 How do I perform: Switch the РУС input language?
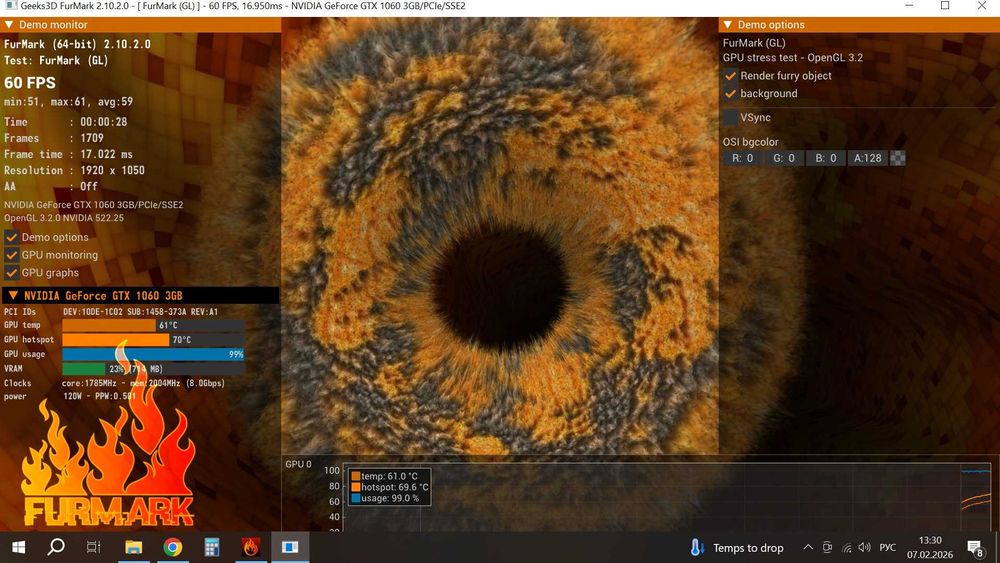click(x=888, y=548)
